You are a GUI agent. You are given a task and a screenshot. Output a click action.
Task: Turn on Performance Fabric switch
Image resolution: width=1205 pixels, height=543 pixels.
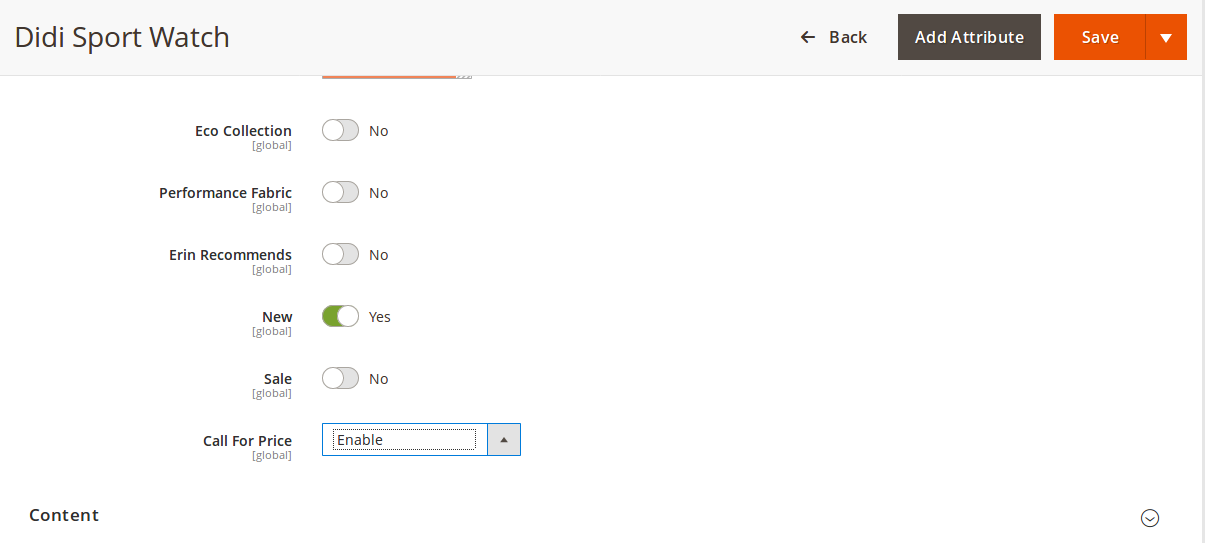click(340, 193)
